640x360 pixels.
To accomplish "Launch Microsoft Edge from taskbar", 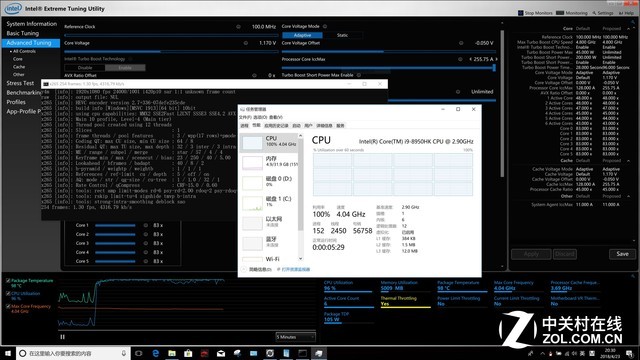I will click(x=156, y=353).
